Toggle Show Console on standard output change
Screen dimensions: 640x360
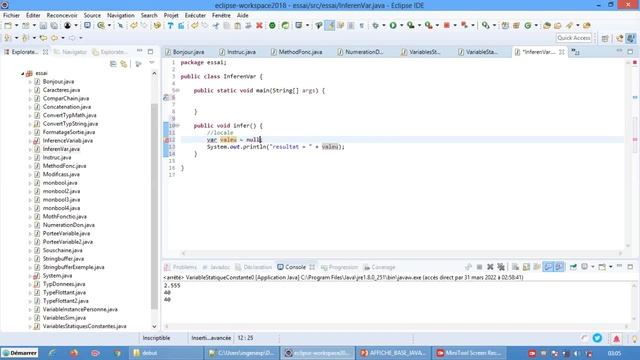tap(548, 267)
